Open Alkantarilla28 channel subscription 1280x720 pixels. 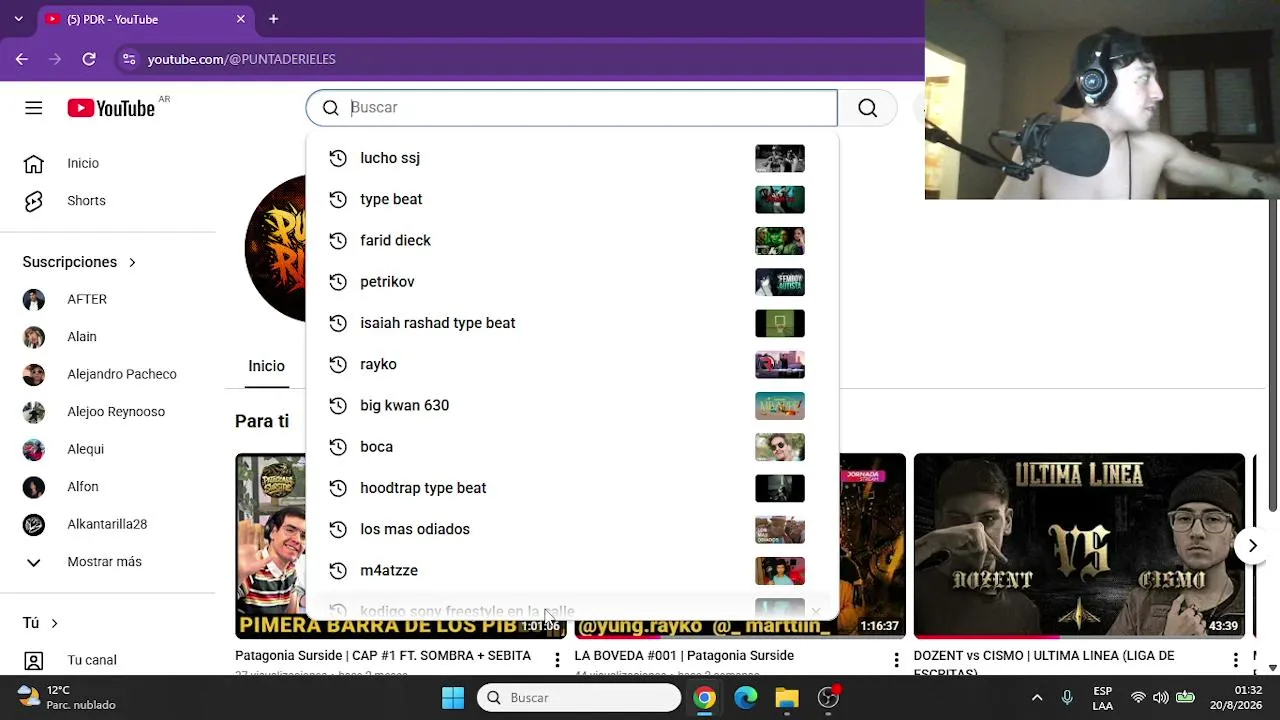[x=108, y=524]
